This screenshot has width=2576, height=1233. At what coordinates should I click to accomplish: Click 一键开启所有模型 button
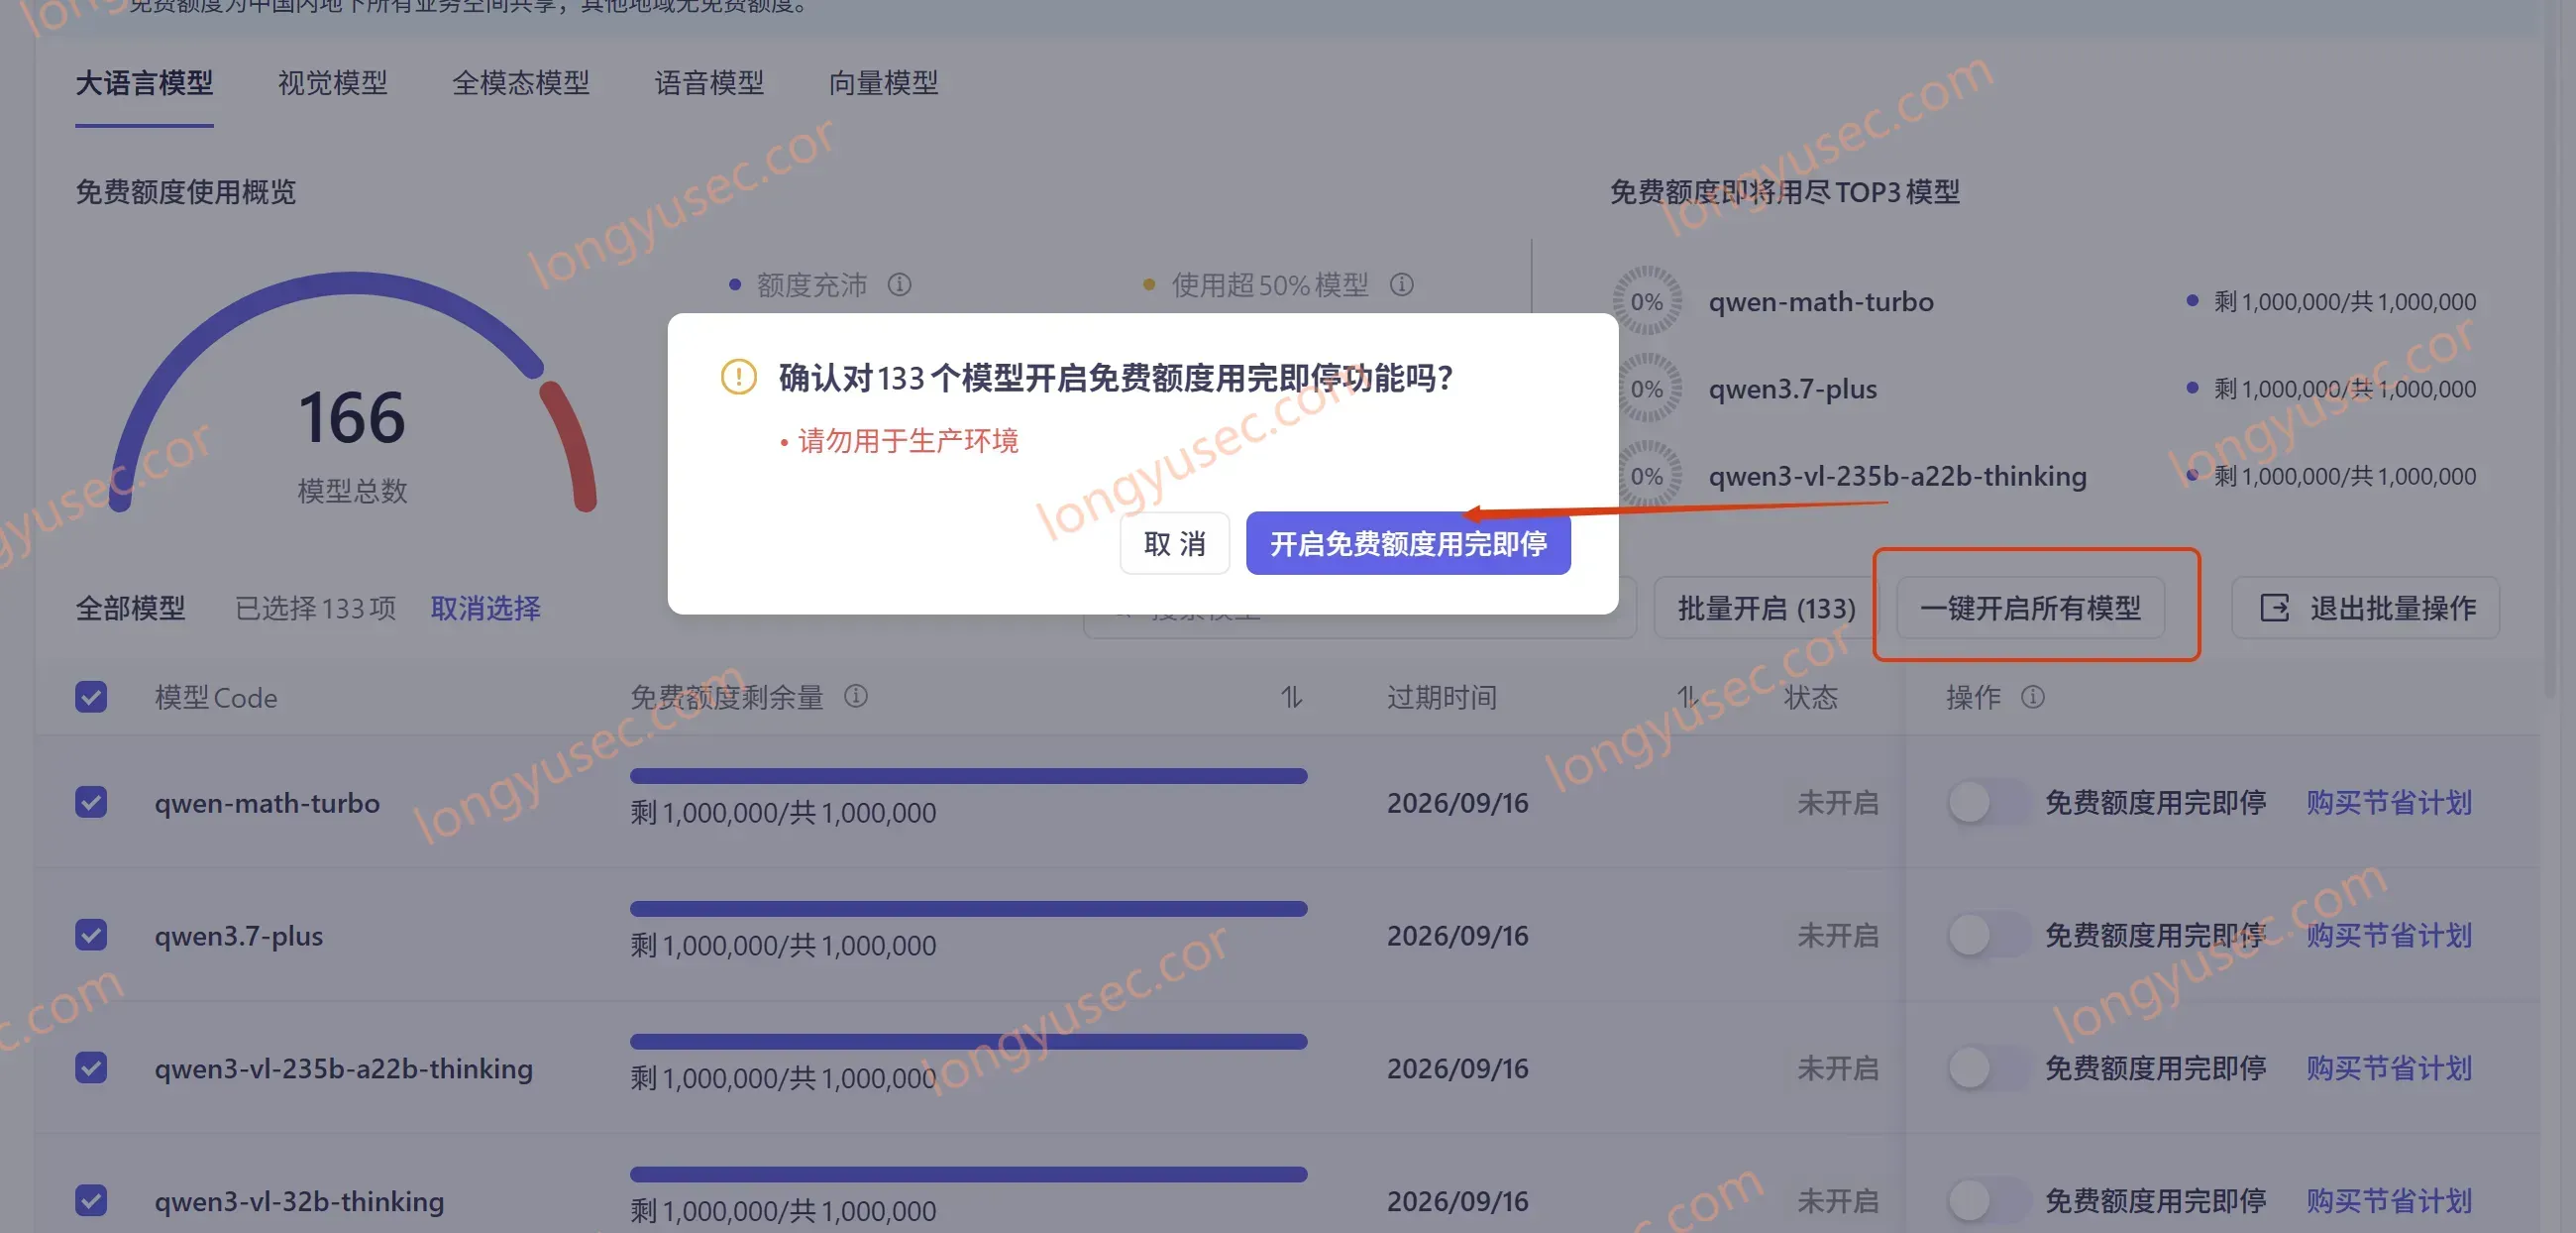[2030, 608]
